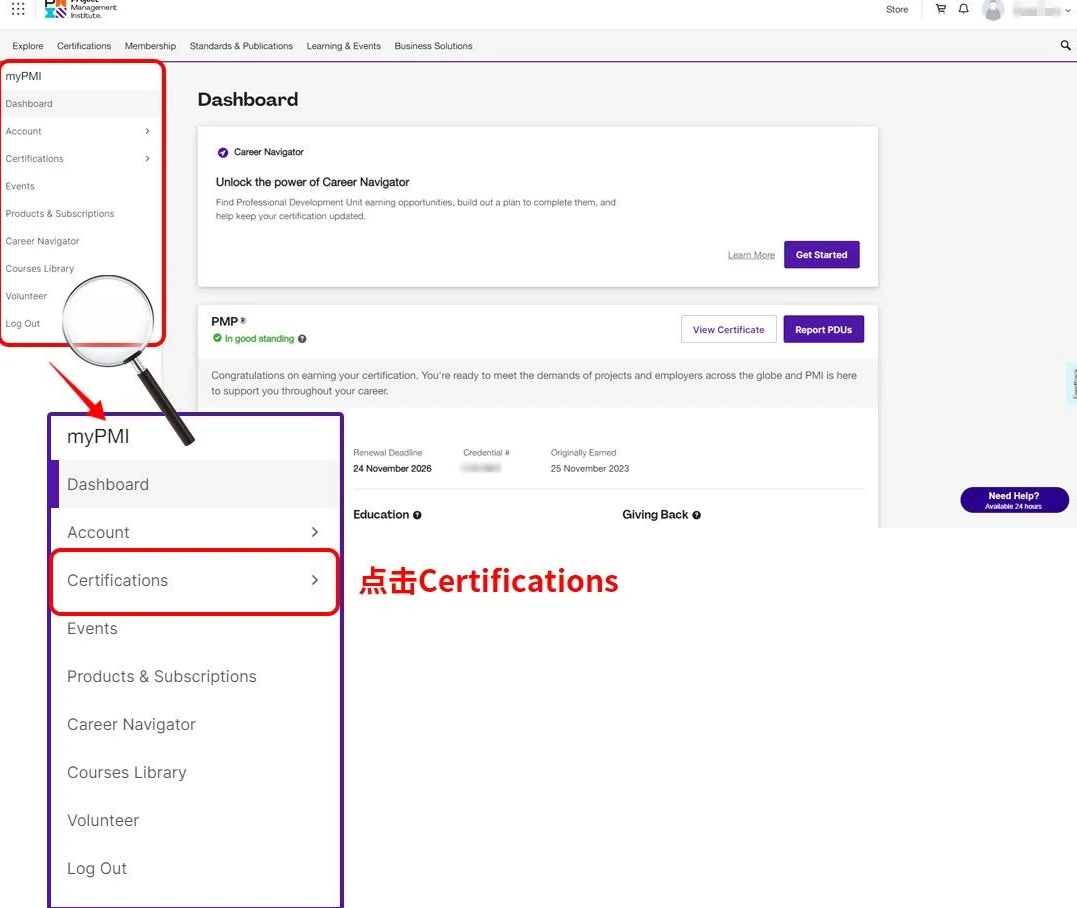Viewport: 1077px width, 908px height.
Task: Click the 24 November 2026 renewal date
Action: click(x=392, y=468)
